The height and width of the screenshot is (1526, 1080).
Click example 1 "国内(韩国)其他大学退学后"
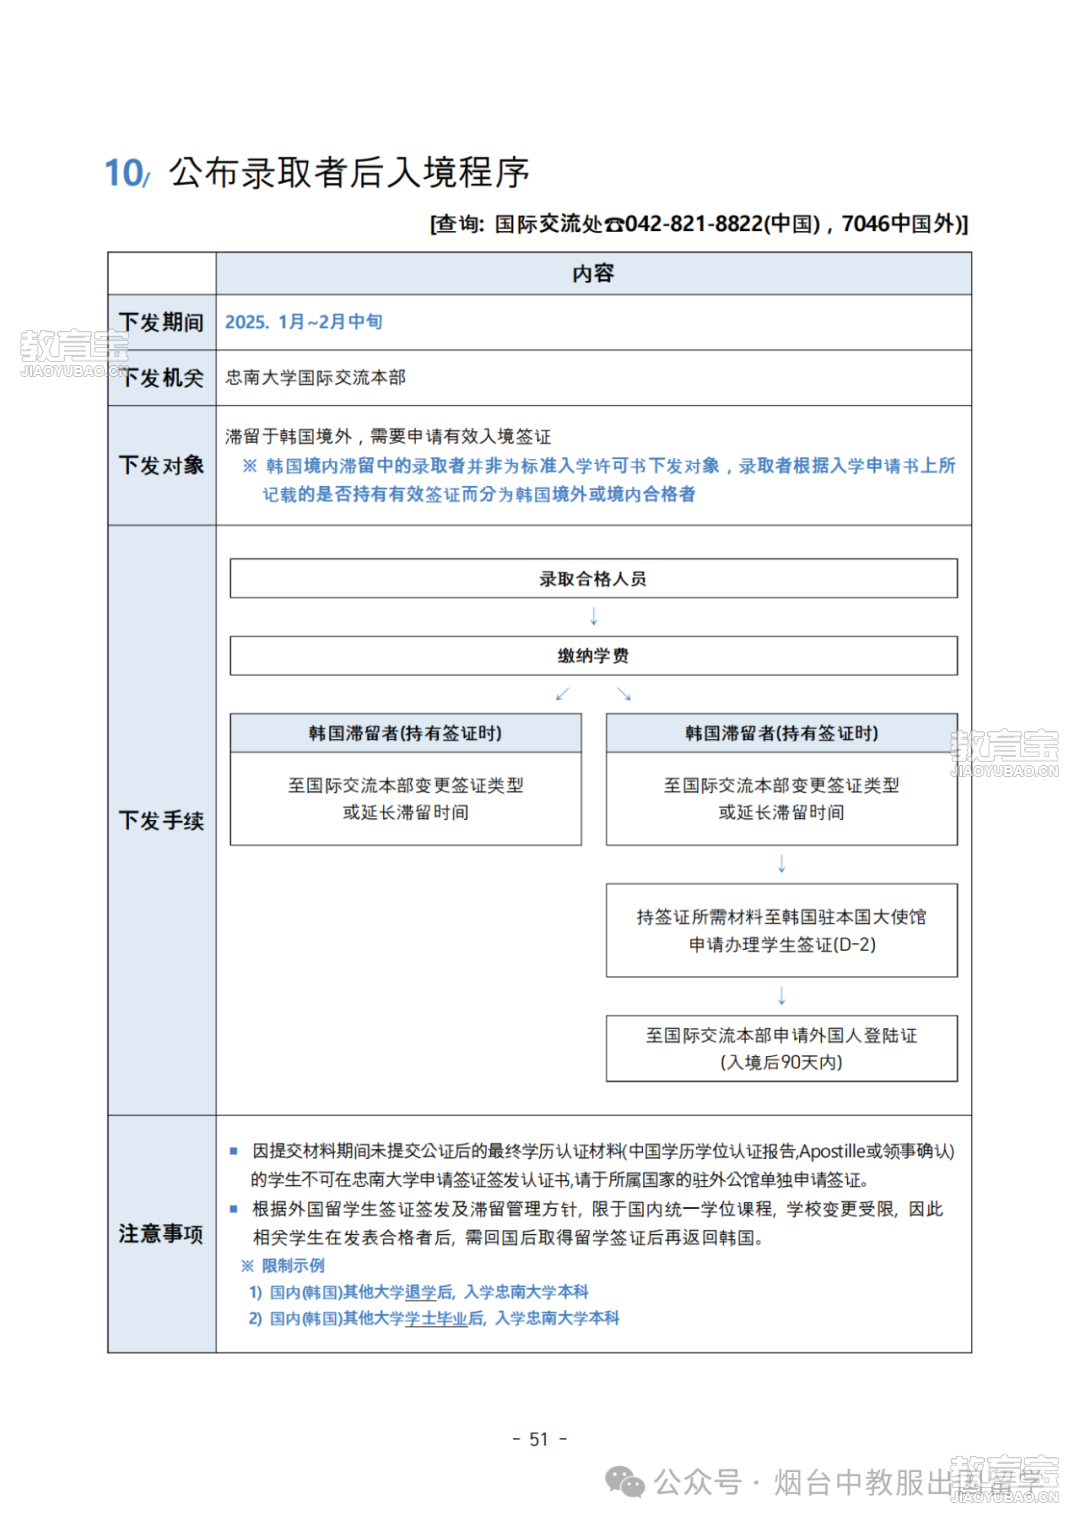pos(362,1292)
